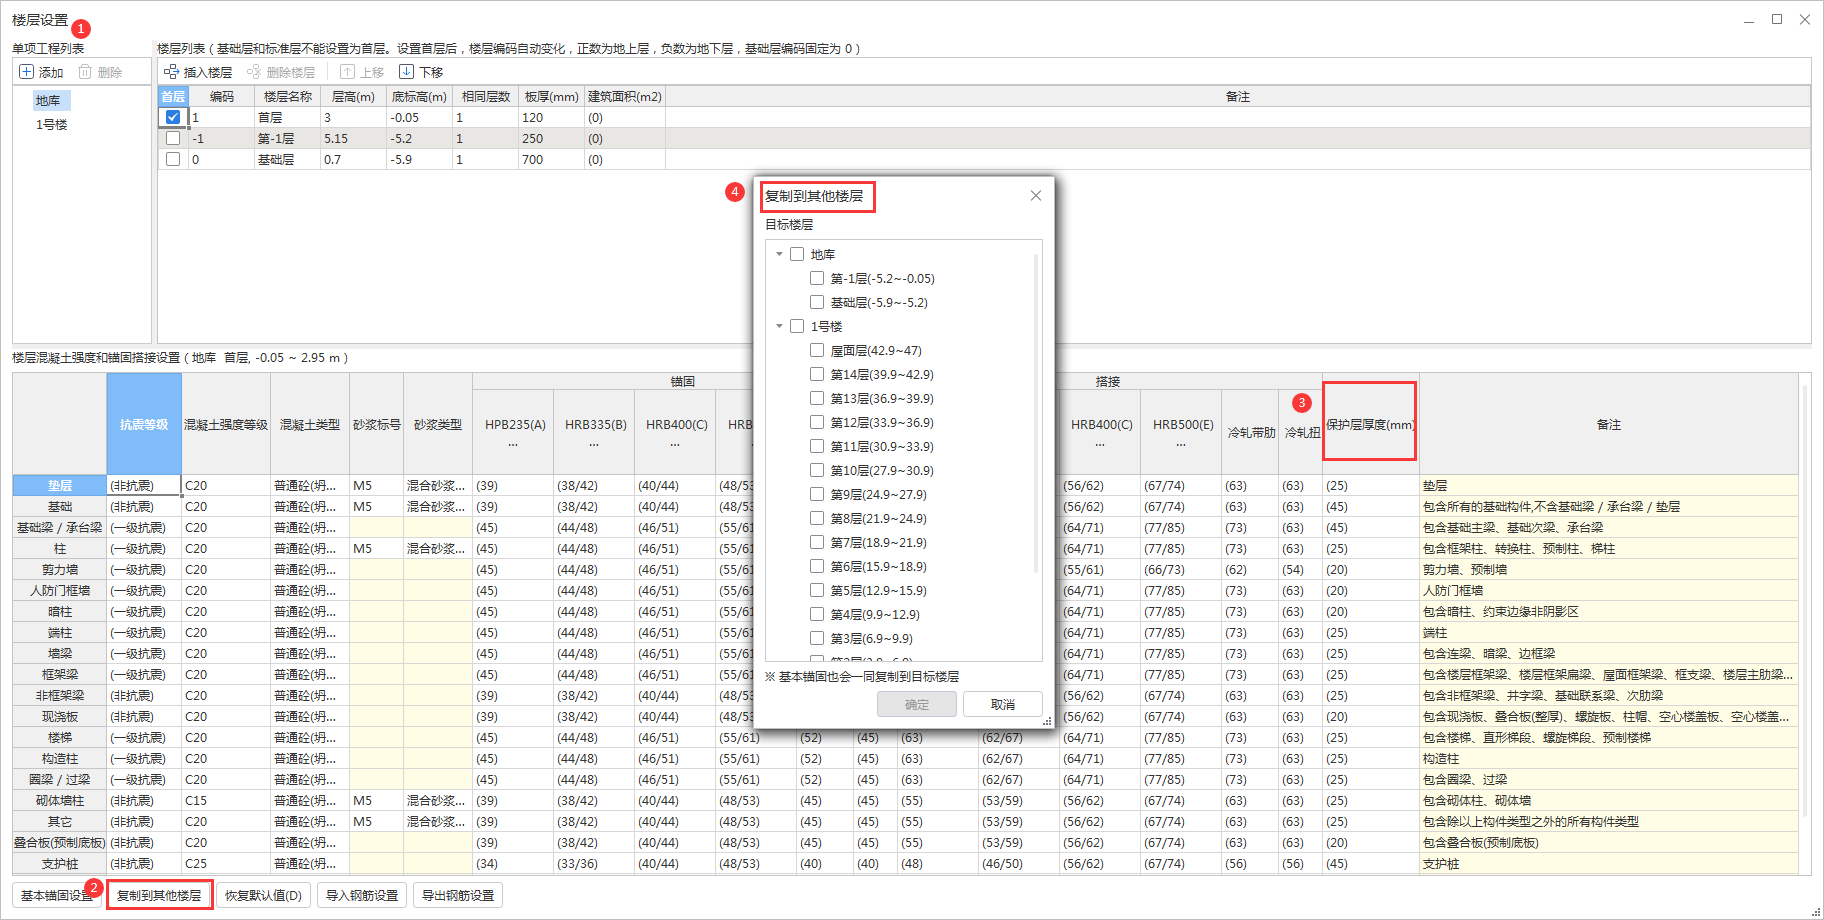Check the 首层 checkbox for 基础层 row
This screenshot has height=920, width=1824.
(173, 159)
